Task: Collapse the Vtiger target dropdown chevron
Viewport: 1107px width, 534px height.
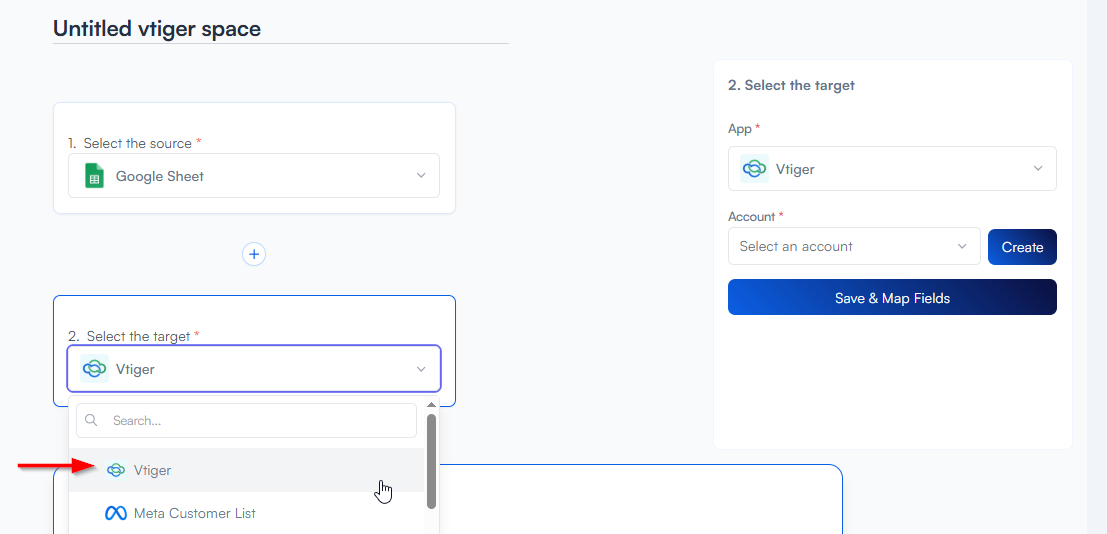Action: (x=421, y=369)
